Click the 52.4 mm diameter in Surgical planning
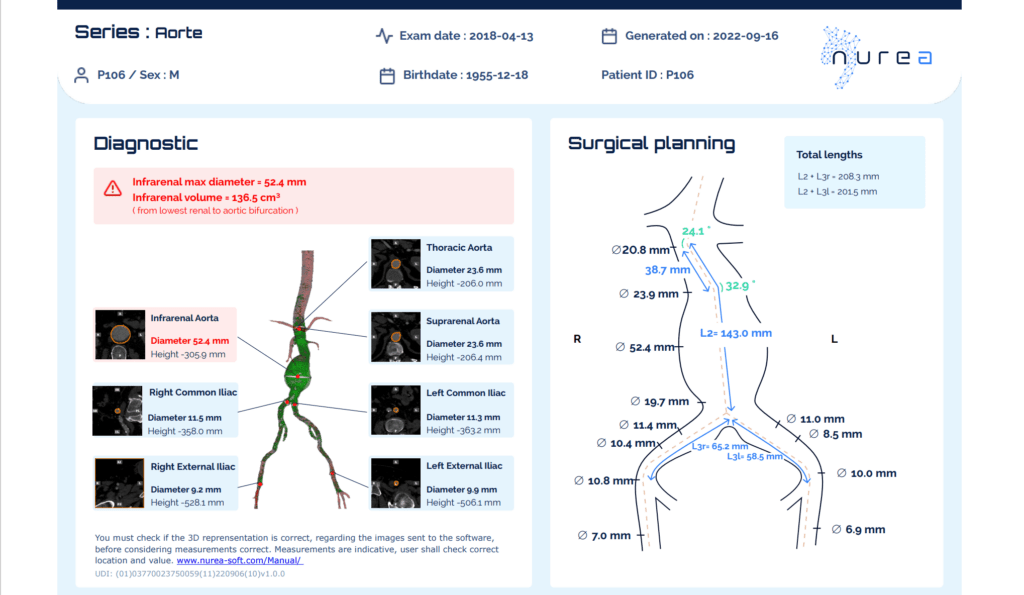The width and height of the screenshot is (1024, 595). pos(646,347)
